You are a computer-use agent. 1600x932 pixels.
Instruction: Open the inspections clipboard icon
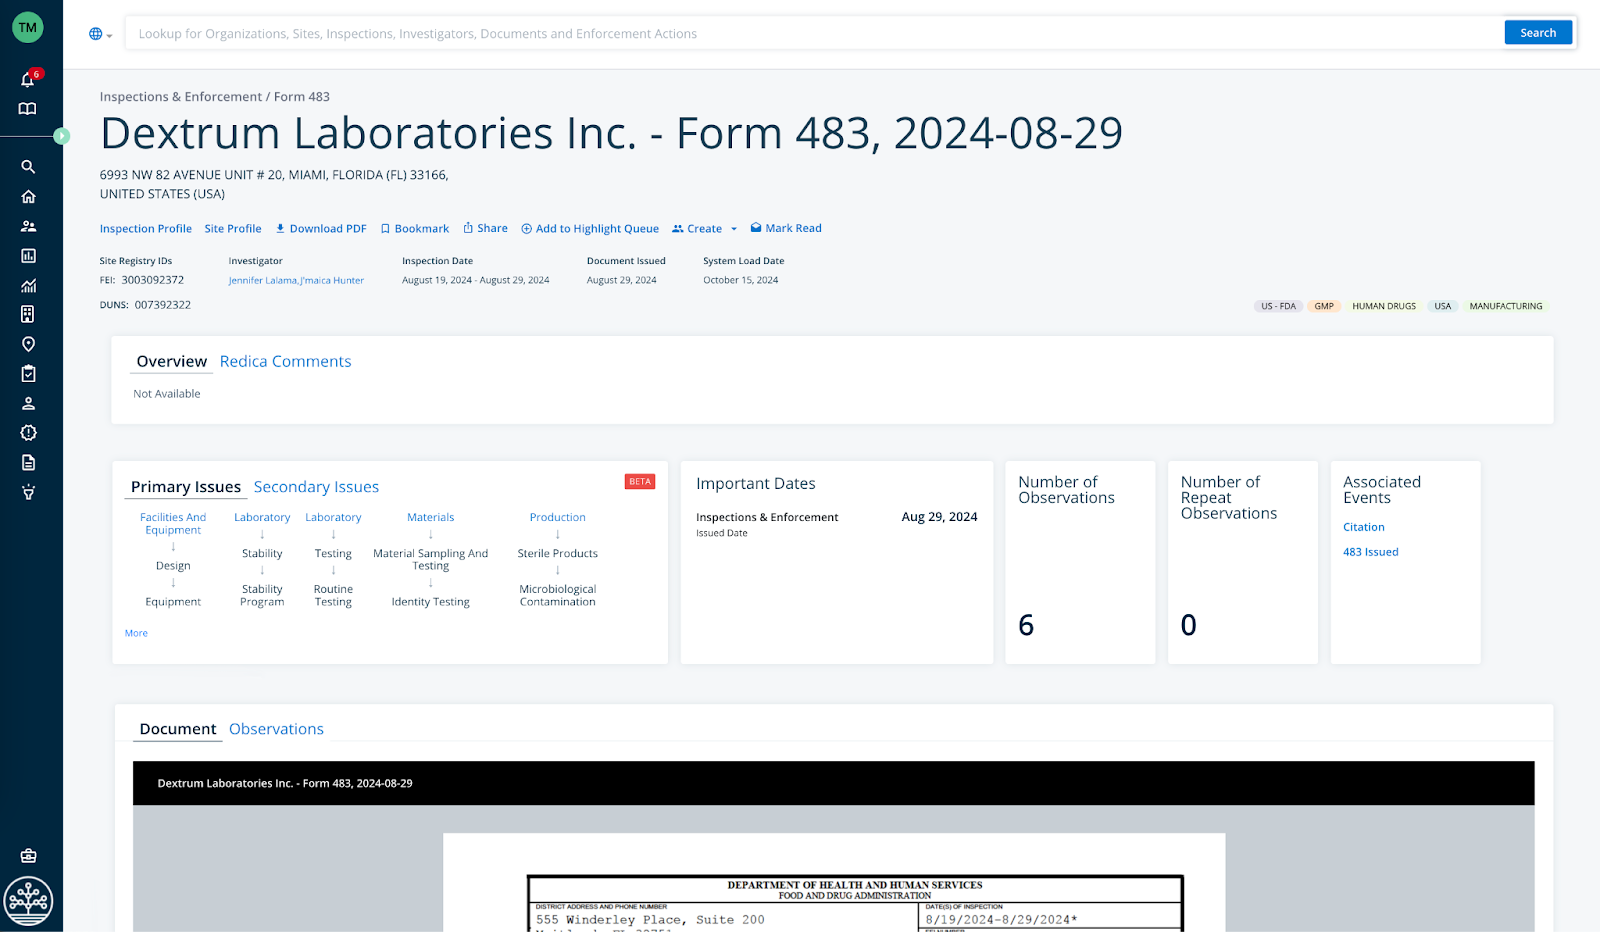(28, 373)
